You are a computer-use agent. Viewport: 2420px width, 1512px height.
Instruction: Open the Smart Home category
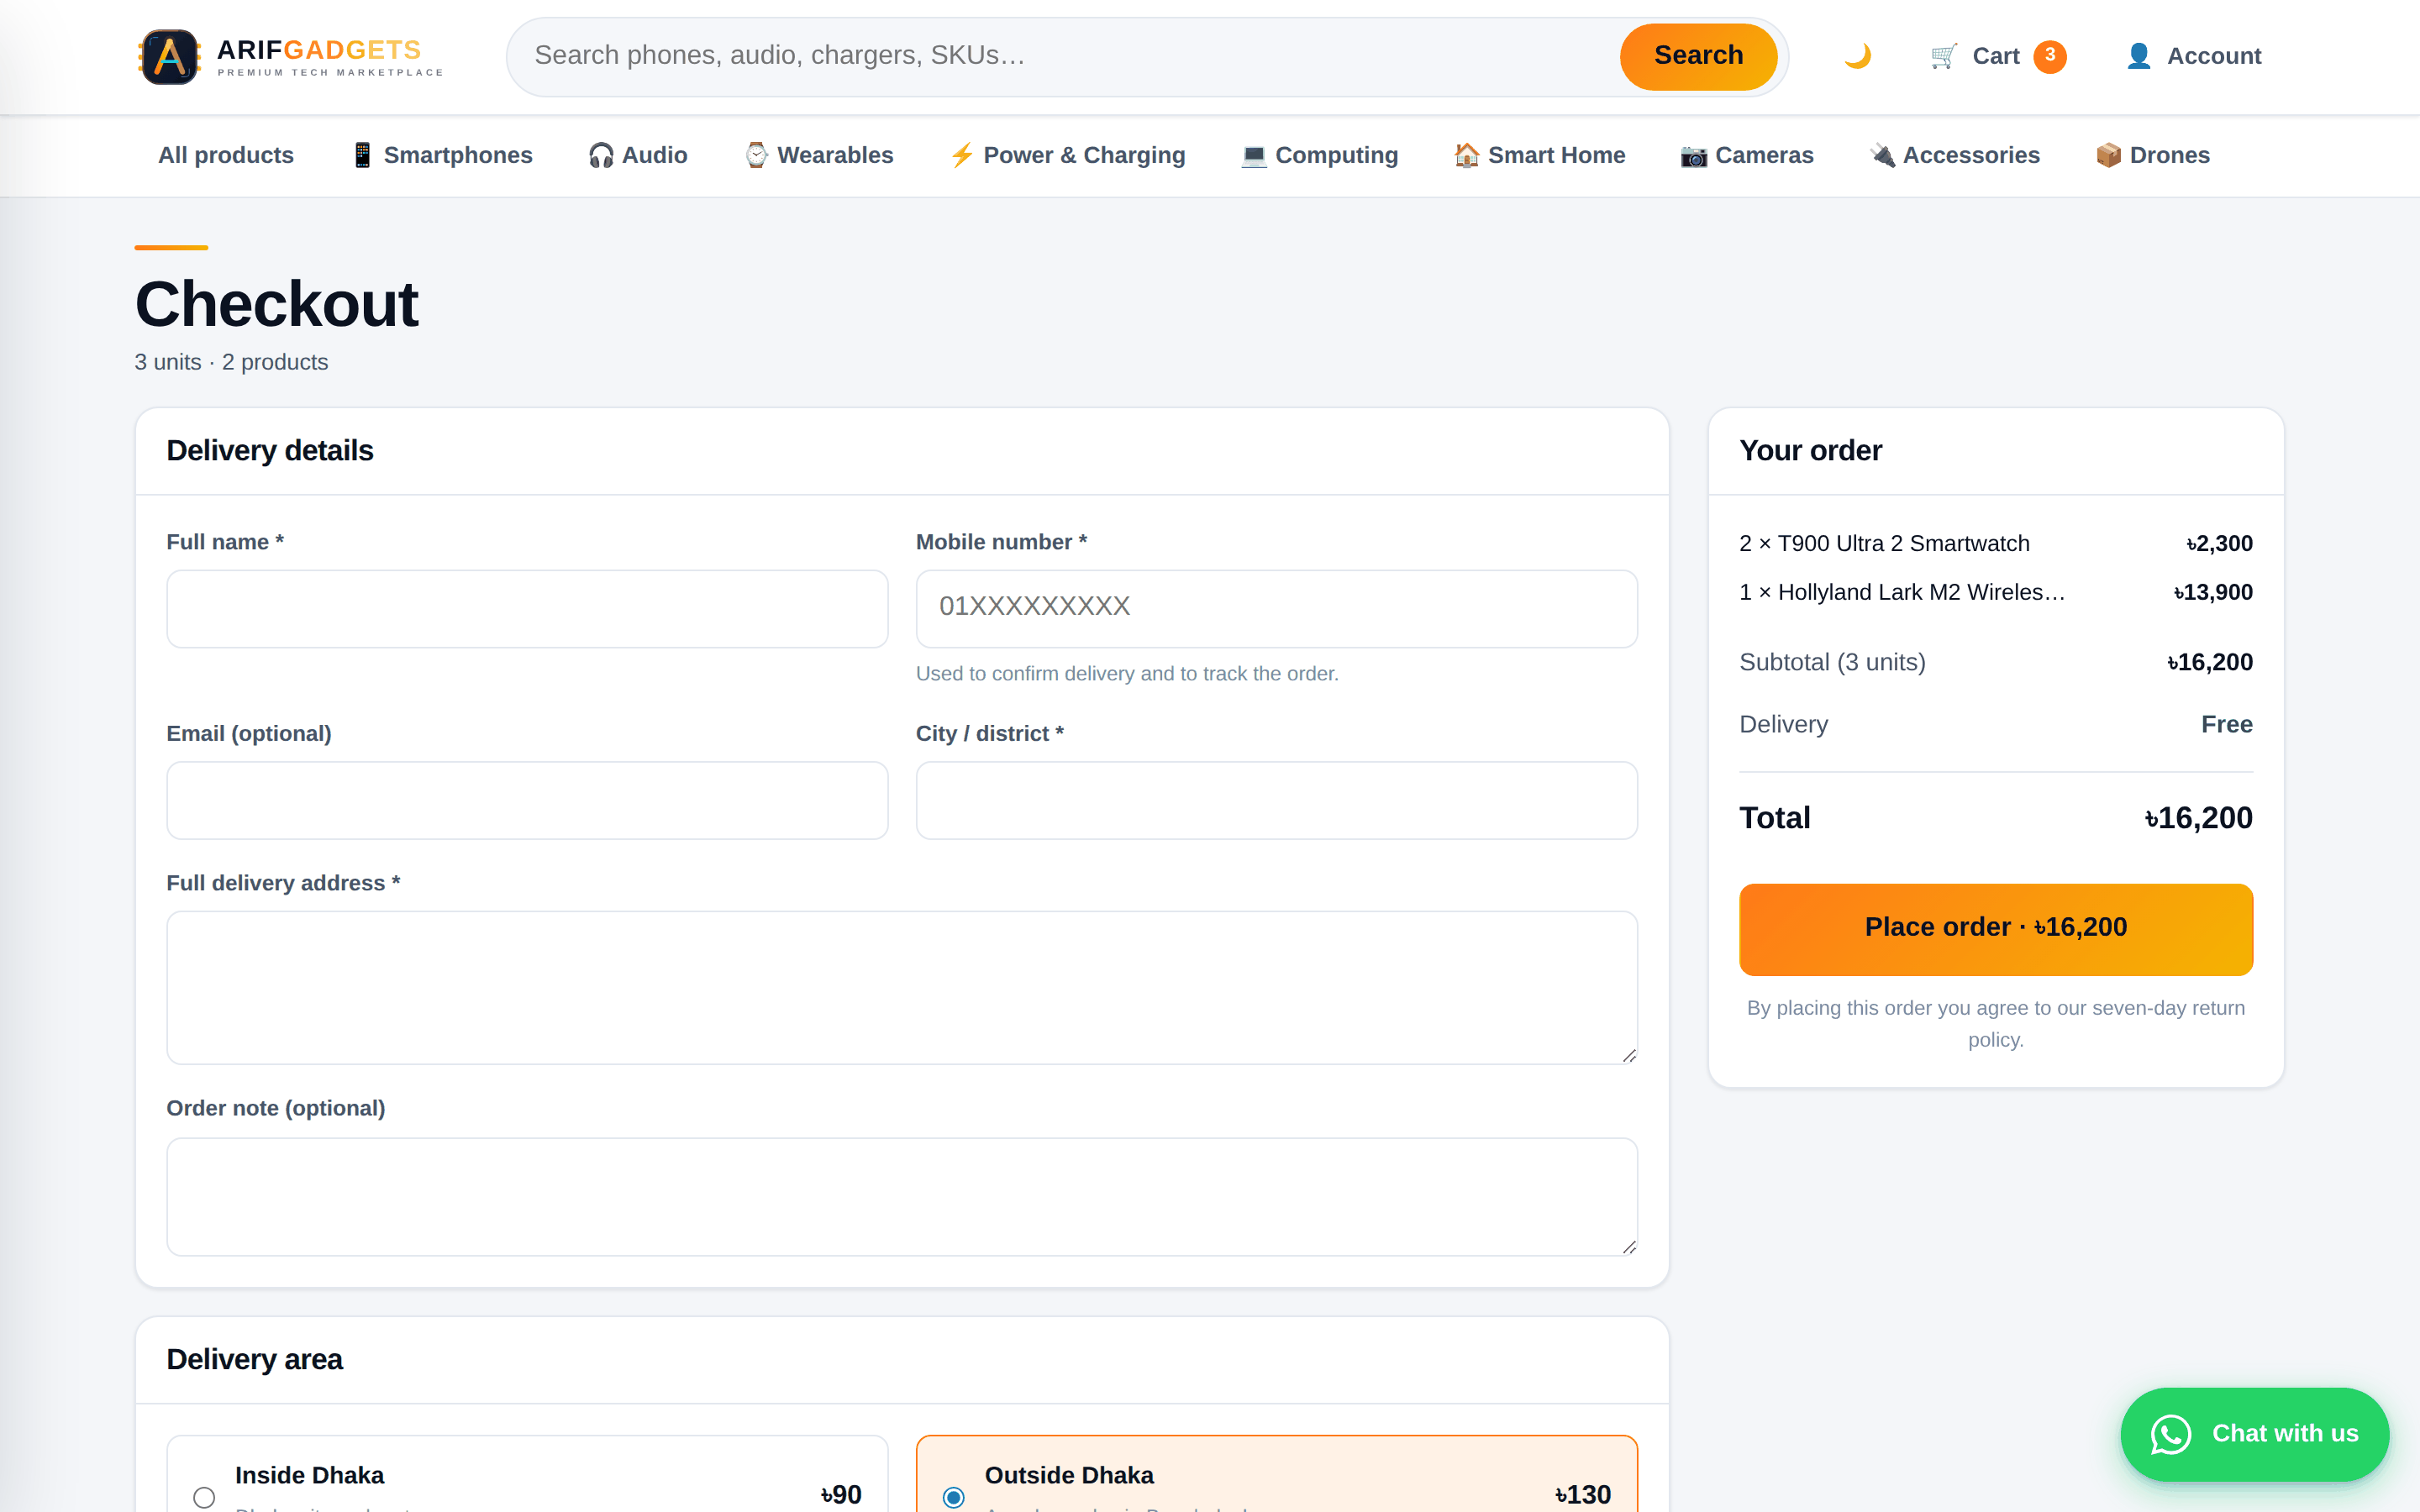point(1540,155)
